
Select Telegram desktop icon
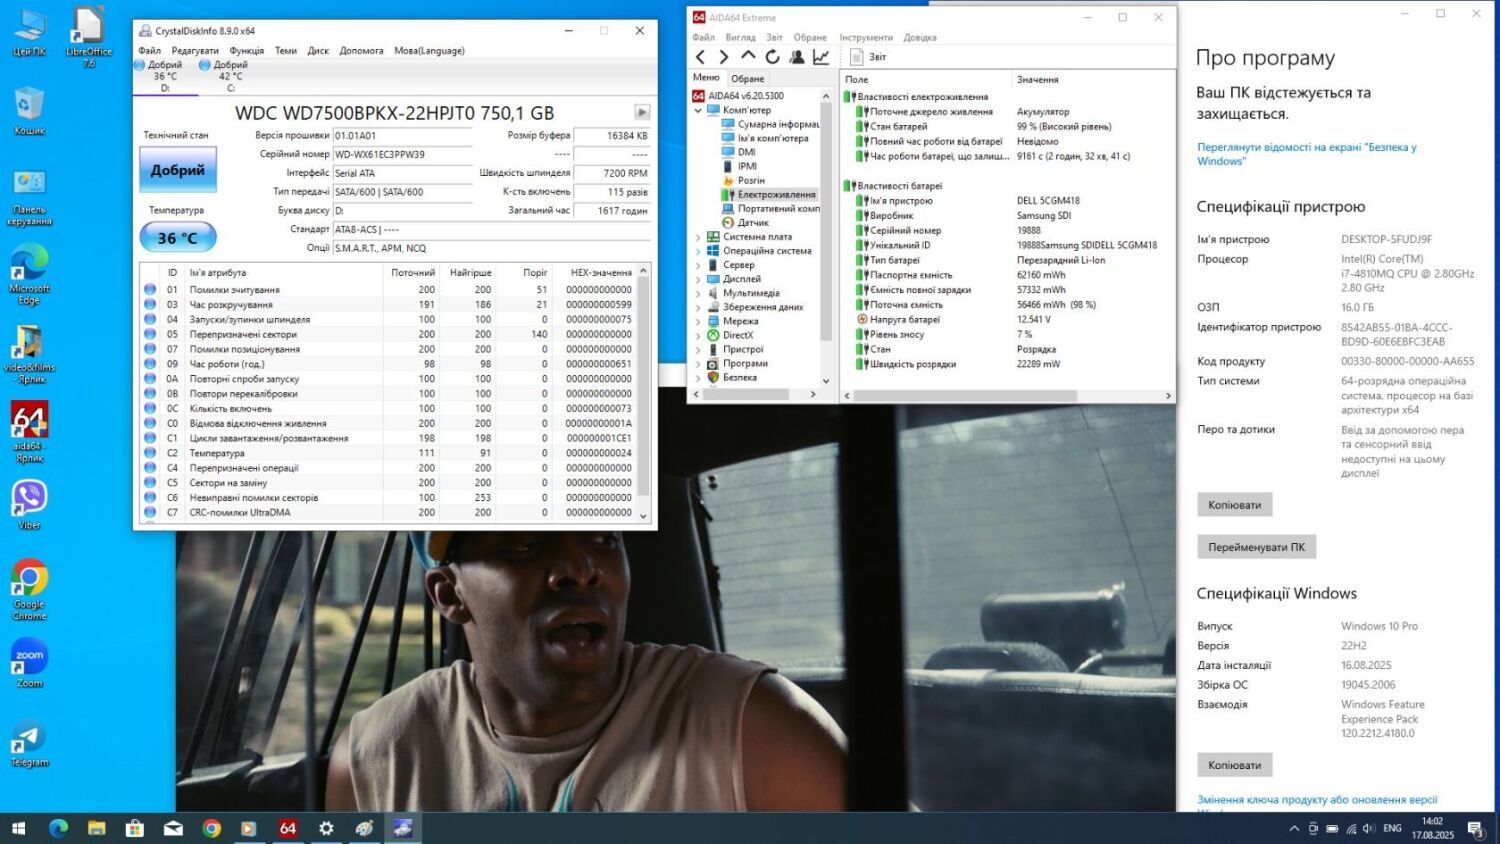pos(29,742)
